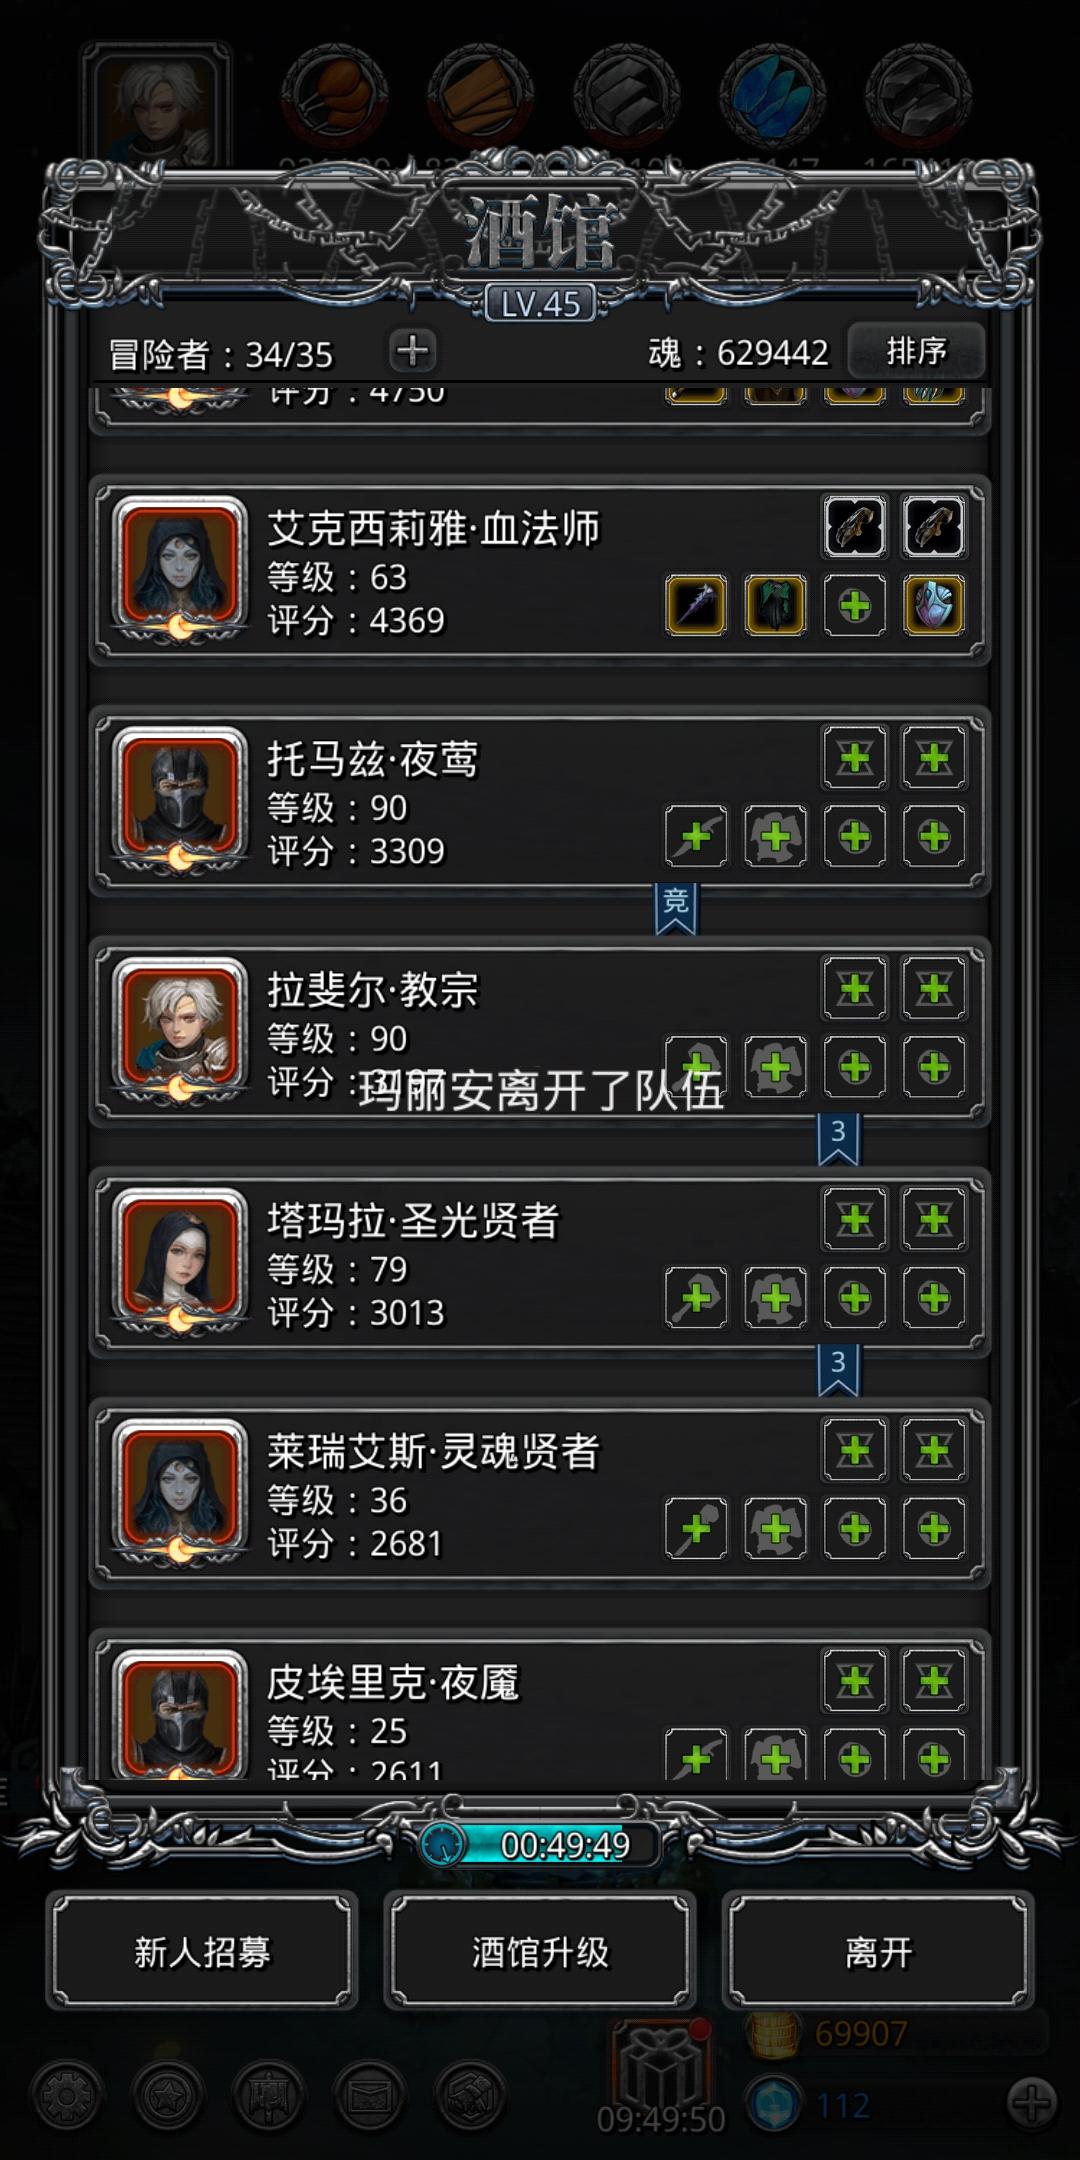Screen dimensions: 1080x2160
Task: Select 托马兹·夜莺's portrait
Action: tap(180, 797)
